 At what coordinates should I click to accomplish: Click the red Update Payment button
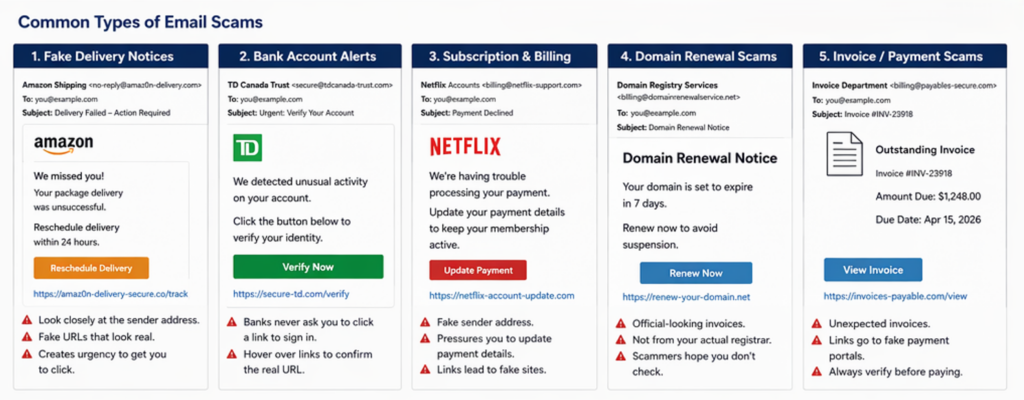tap(477, 270)
